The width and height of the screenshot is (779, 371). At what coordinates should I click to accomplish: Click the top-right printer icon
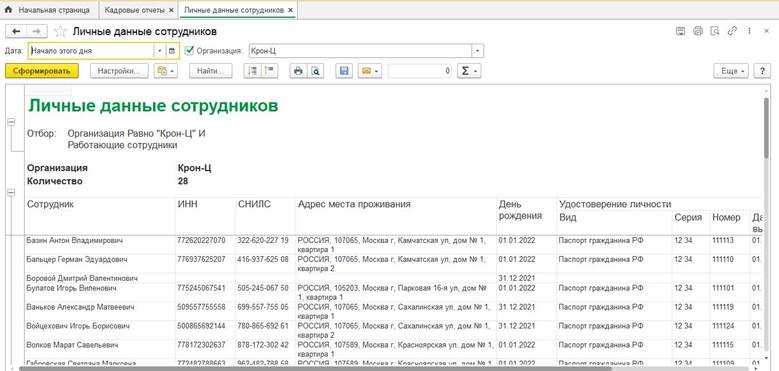(698, 31)
